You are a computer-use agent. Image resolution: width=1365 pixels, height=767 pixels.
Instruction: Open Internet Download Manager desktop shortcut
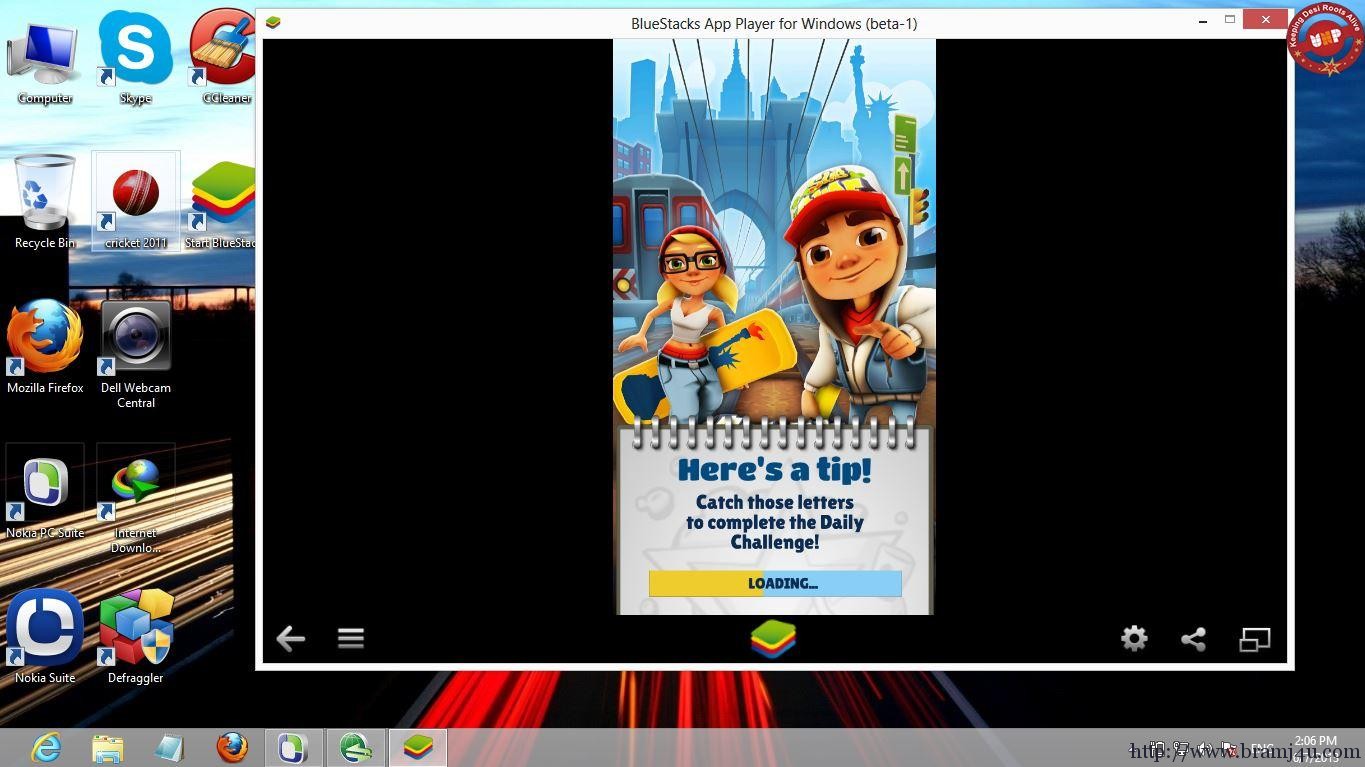(x=136, y=485)
